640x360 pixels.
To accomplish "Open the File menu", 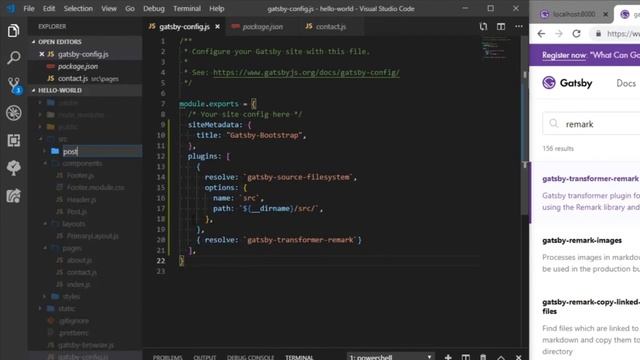I will click(29, 8).
